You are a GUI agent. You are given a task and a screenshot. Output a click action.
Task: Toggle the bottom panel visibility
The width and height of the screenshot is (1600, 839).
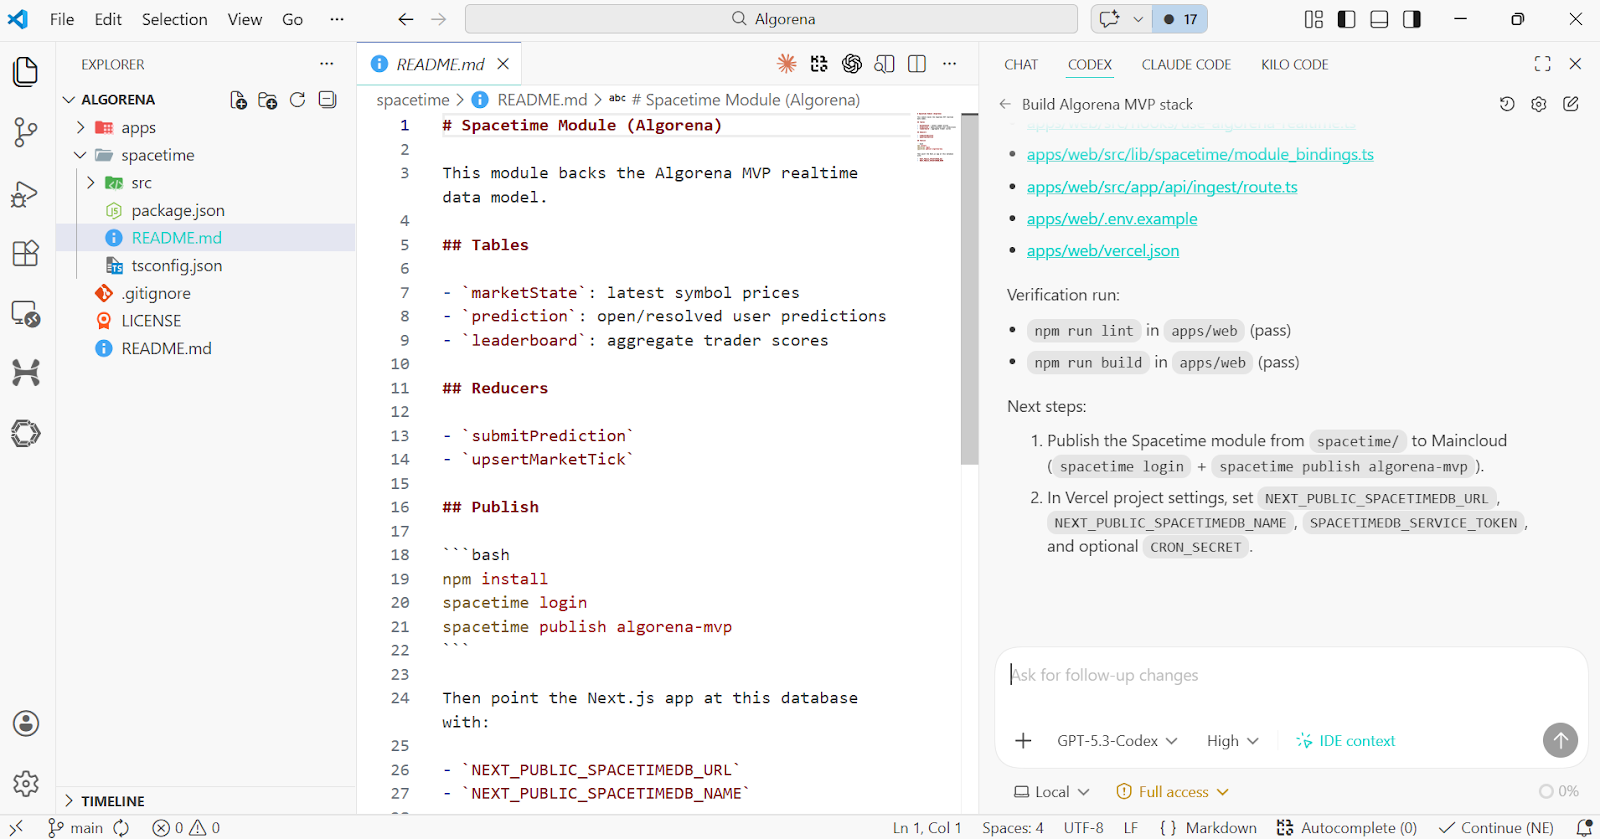(1379, 19)
